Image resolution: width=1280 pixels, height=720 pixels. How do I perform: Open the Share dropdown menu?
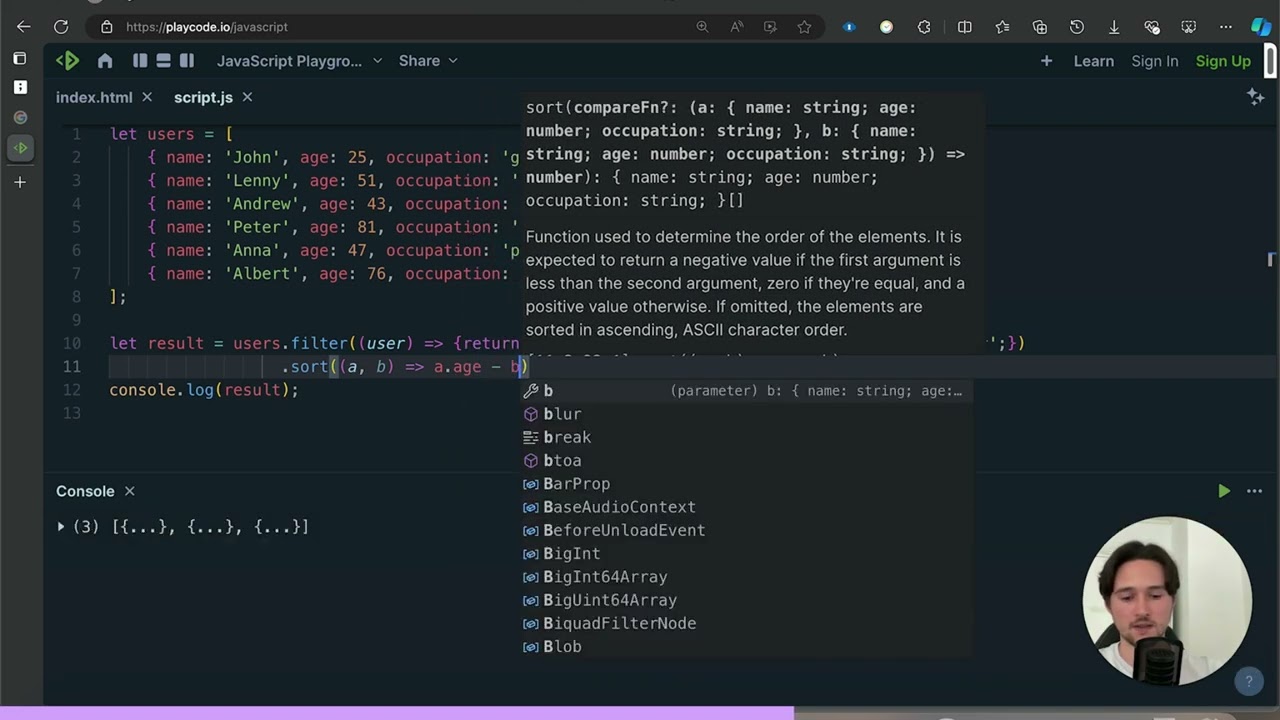pos(428,61)
